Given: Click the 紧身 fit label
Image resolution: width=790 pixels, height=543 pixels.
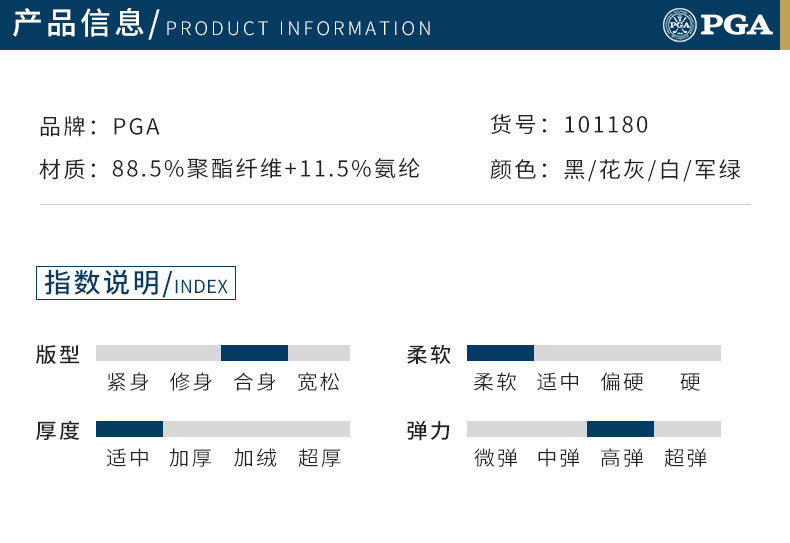Looking at the screenshot, I should pos(128,382).
